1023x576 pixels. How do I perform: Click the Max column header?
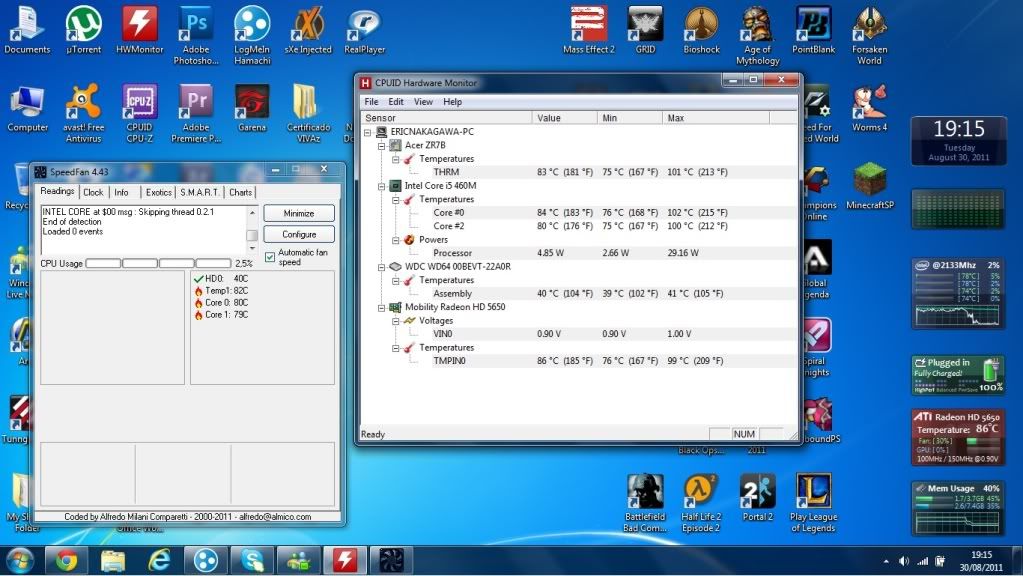(716, 118)
